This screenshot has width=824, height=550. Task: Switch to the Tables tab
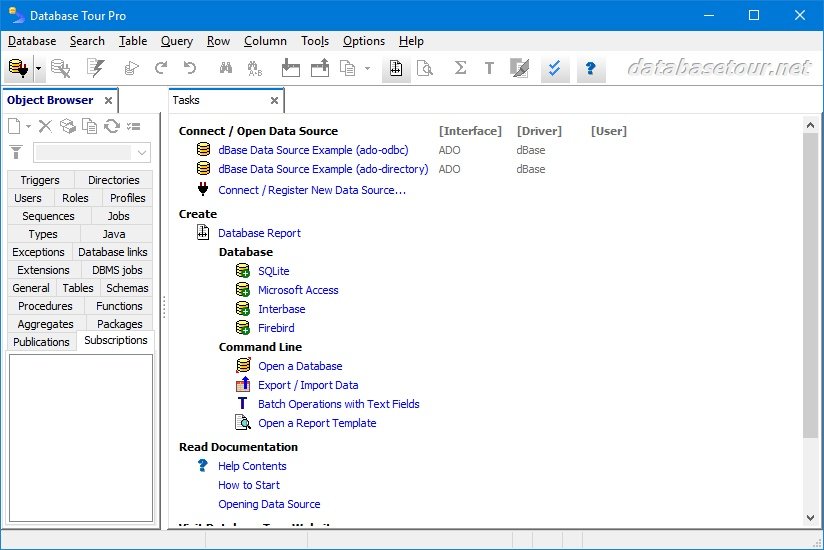click(x=78, y=288)
